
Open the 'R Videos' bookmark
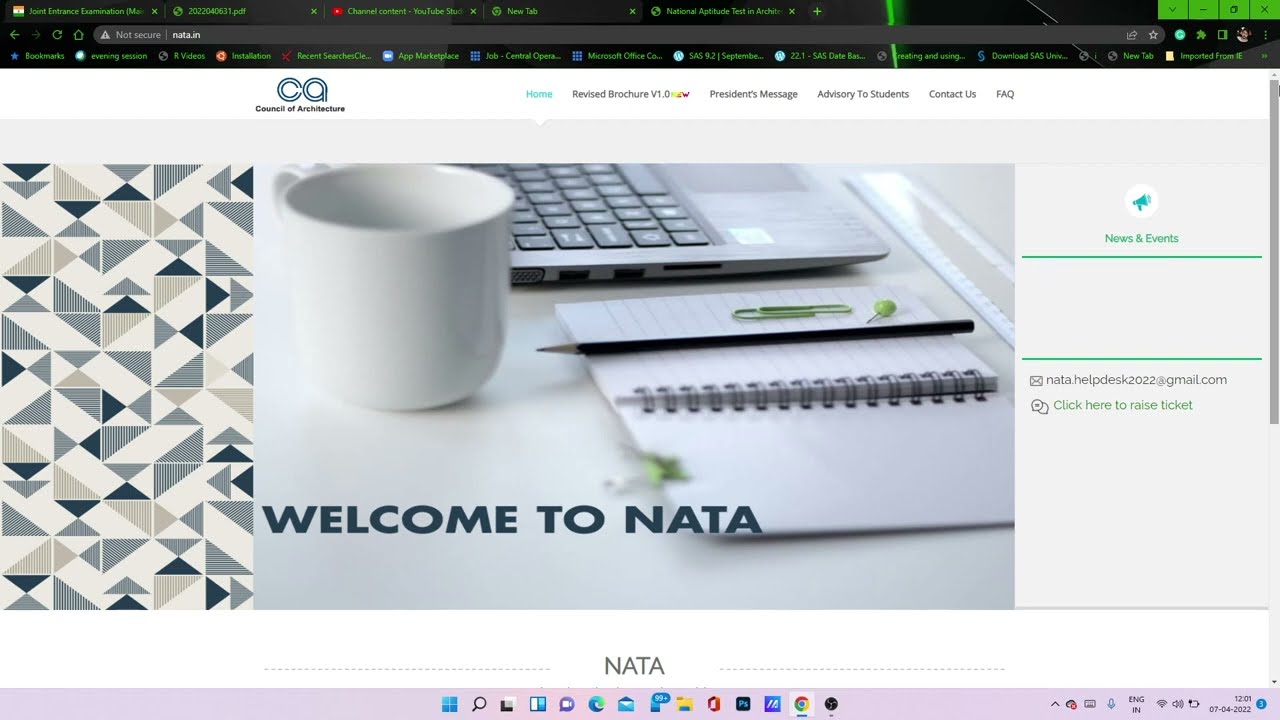click(181, 56)
